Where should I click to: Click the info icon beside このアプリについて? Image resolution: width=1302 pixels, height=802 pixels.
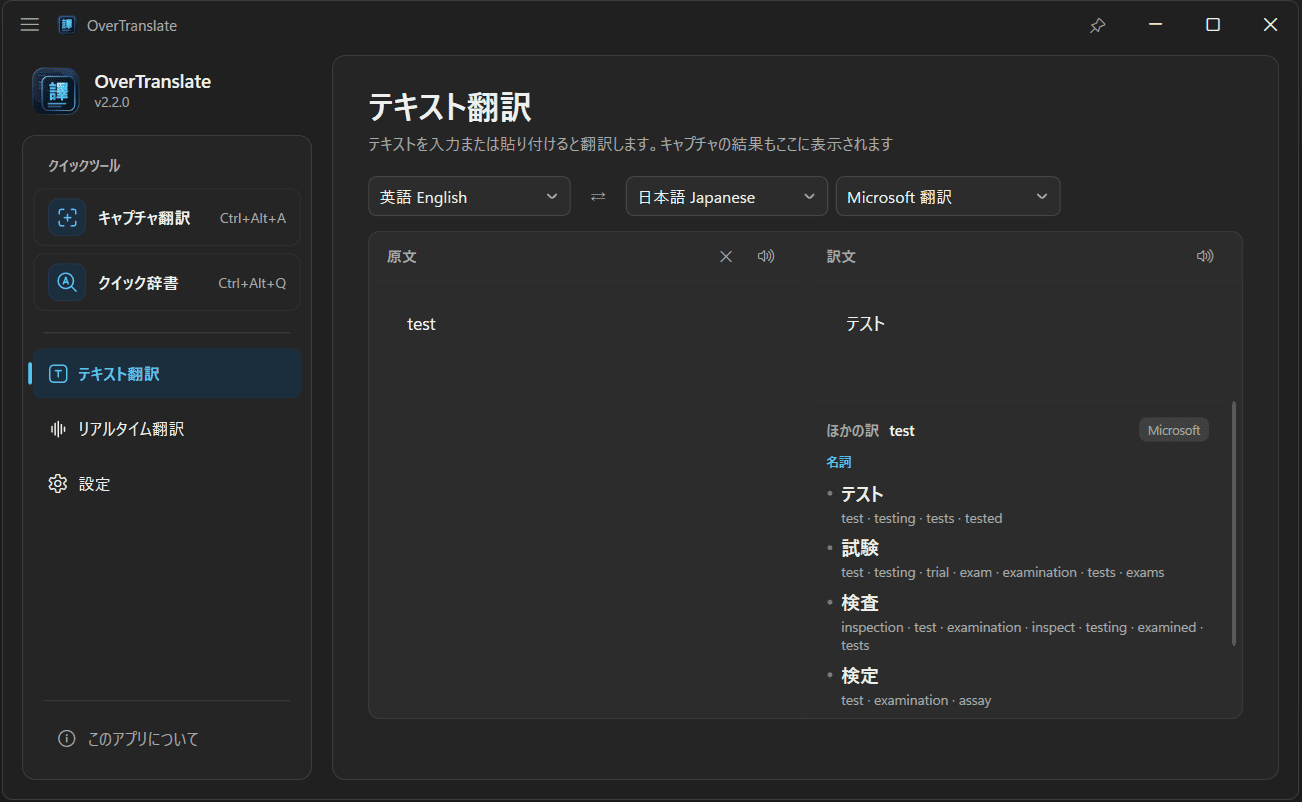67,739
